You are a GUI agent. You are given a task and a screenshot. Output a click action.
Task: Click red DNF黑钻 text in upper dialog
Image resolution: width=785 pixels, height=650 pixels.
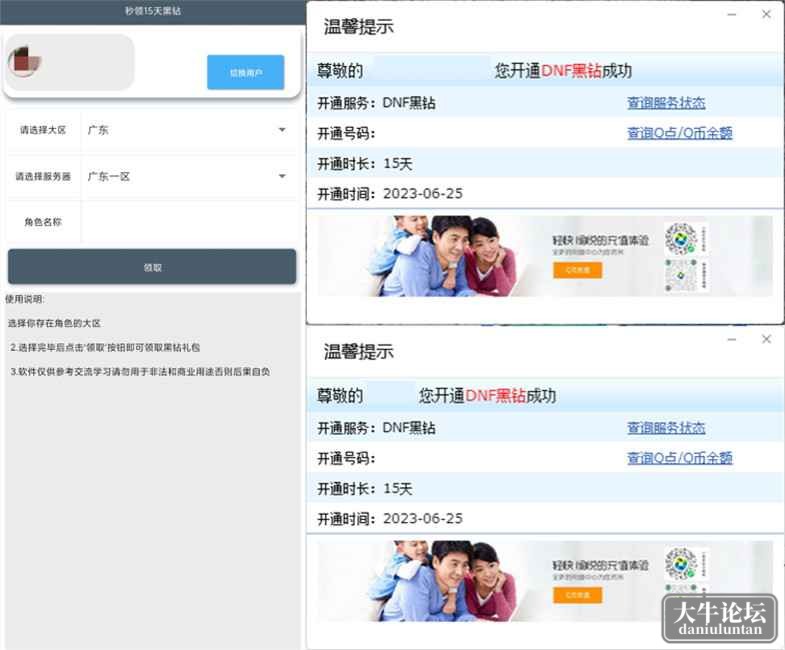point(571,71)
